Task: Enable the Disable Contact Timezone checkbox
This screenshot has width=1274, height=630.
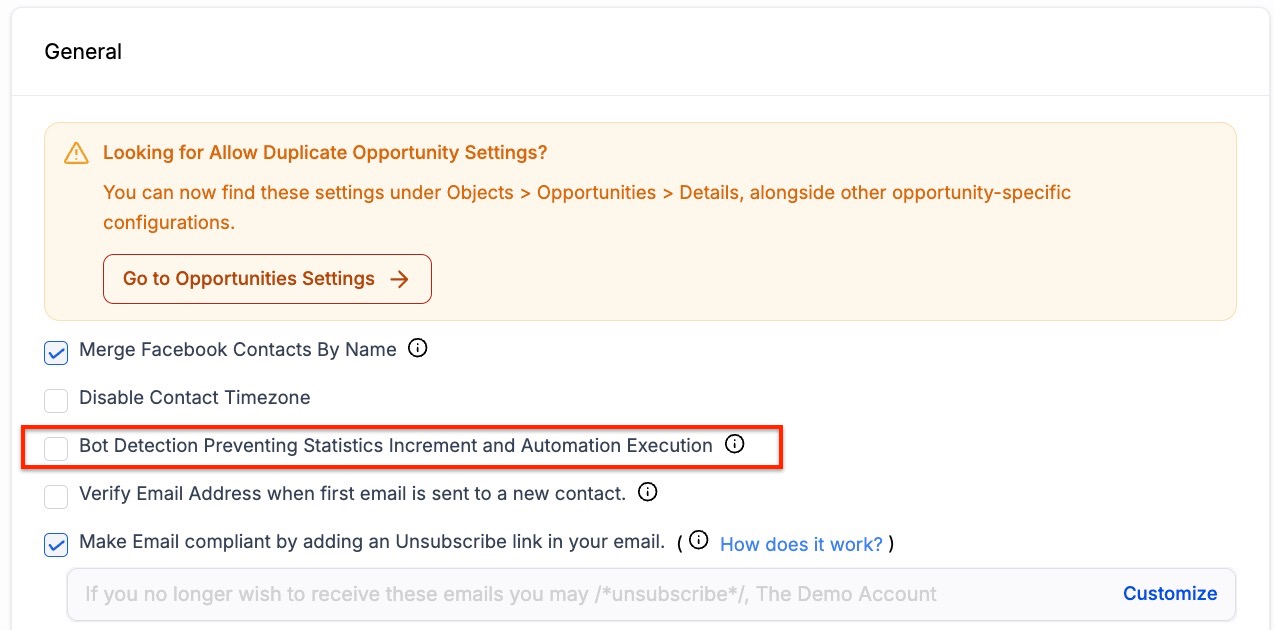Action: tap(56, 400)
